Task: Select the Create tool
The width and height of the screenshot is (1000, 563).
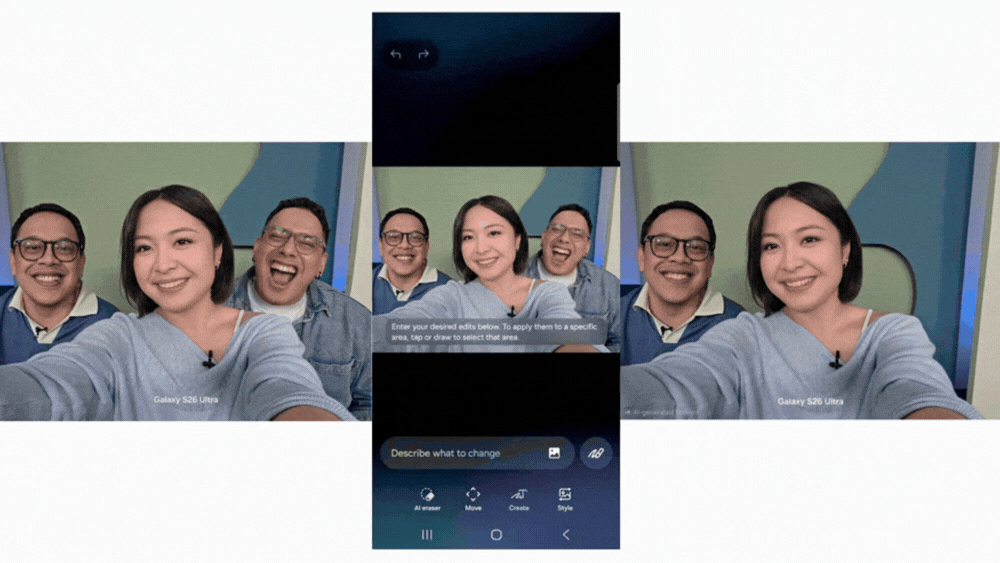Action: click(518, 499)
